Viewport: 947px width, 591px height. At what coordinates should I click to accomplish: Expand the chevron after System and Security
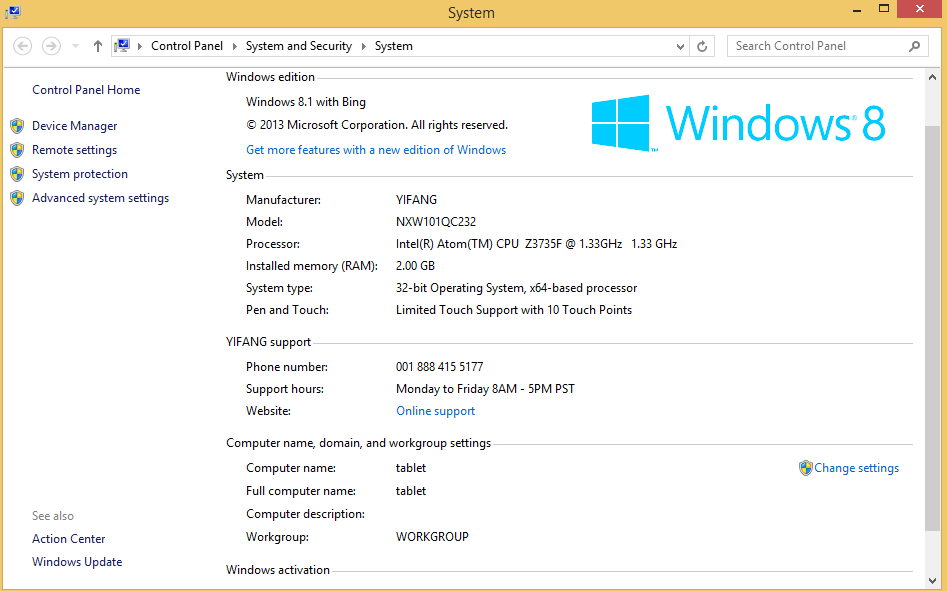364,46
